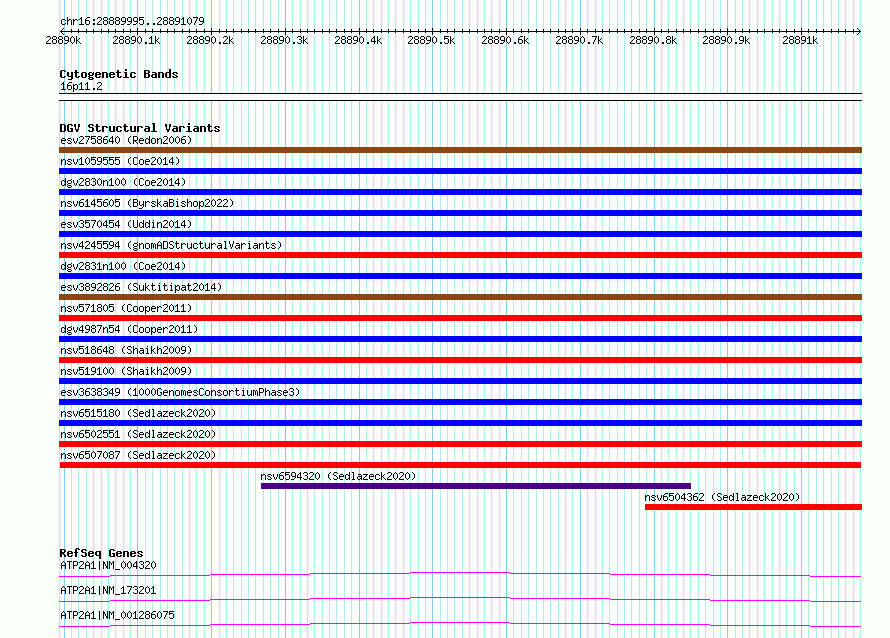Select the purple nsv6594320 variant bar
Screen dimensions: 890x638
476,486
